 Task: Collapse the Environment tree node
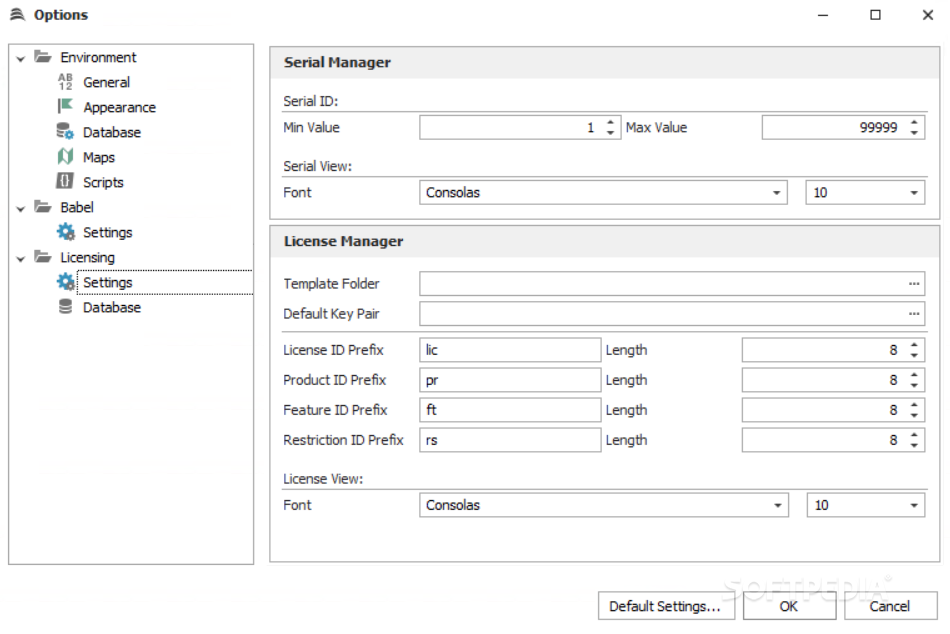coord(21,59)
